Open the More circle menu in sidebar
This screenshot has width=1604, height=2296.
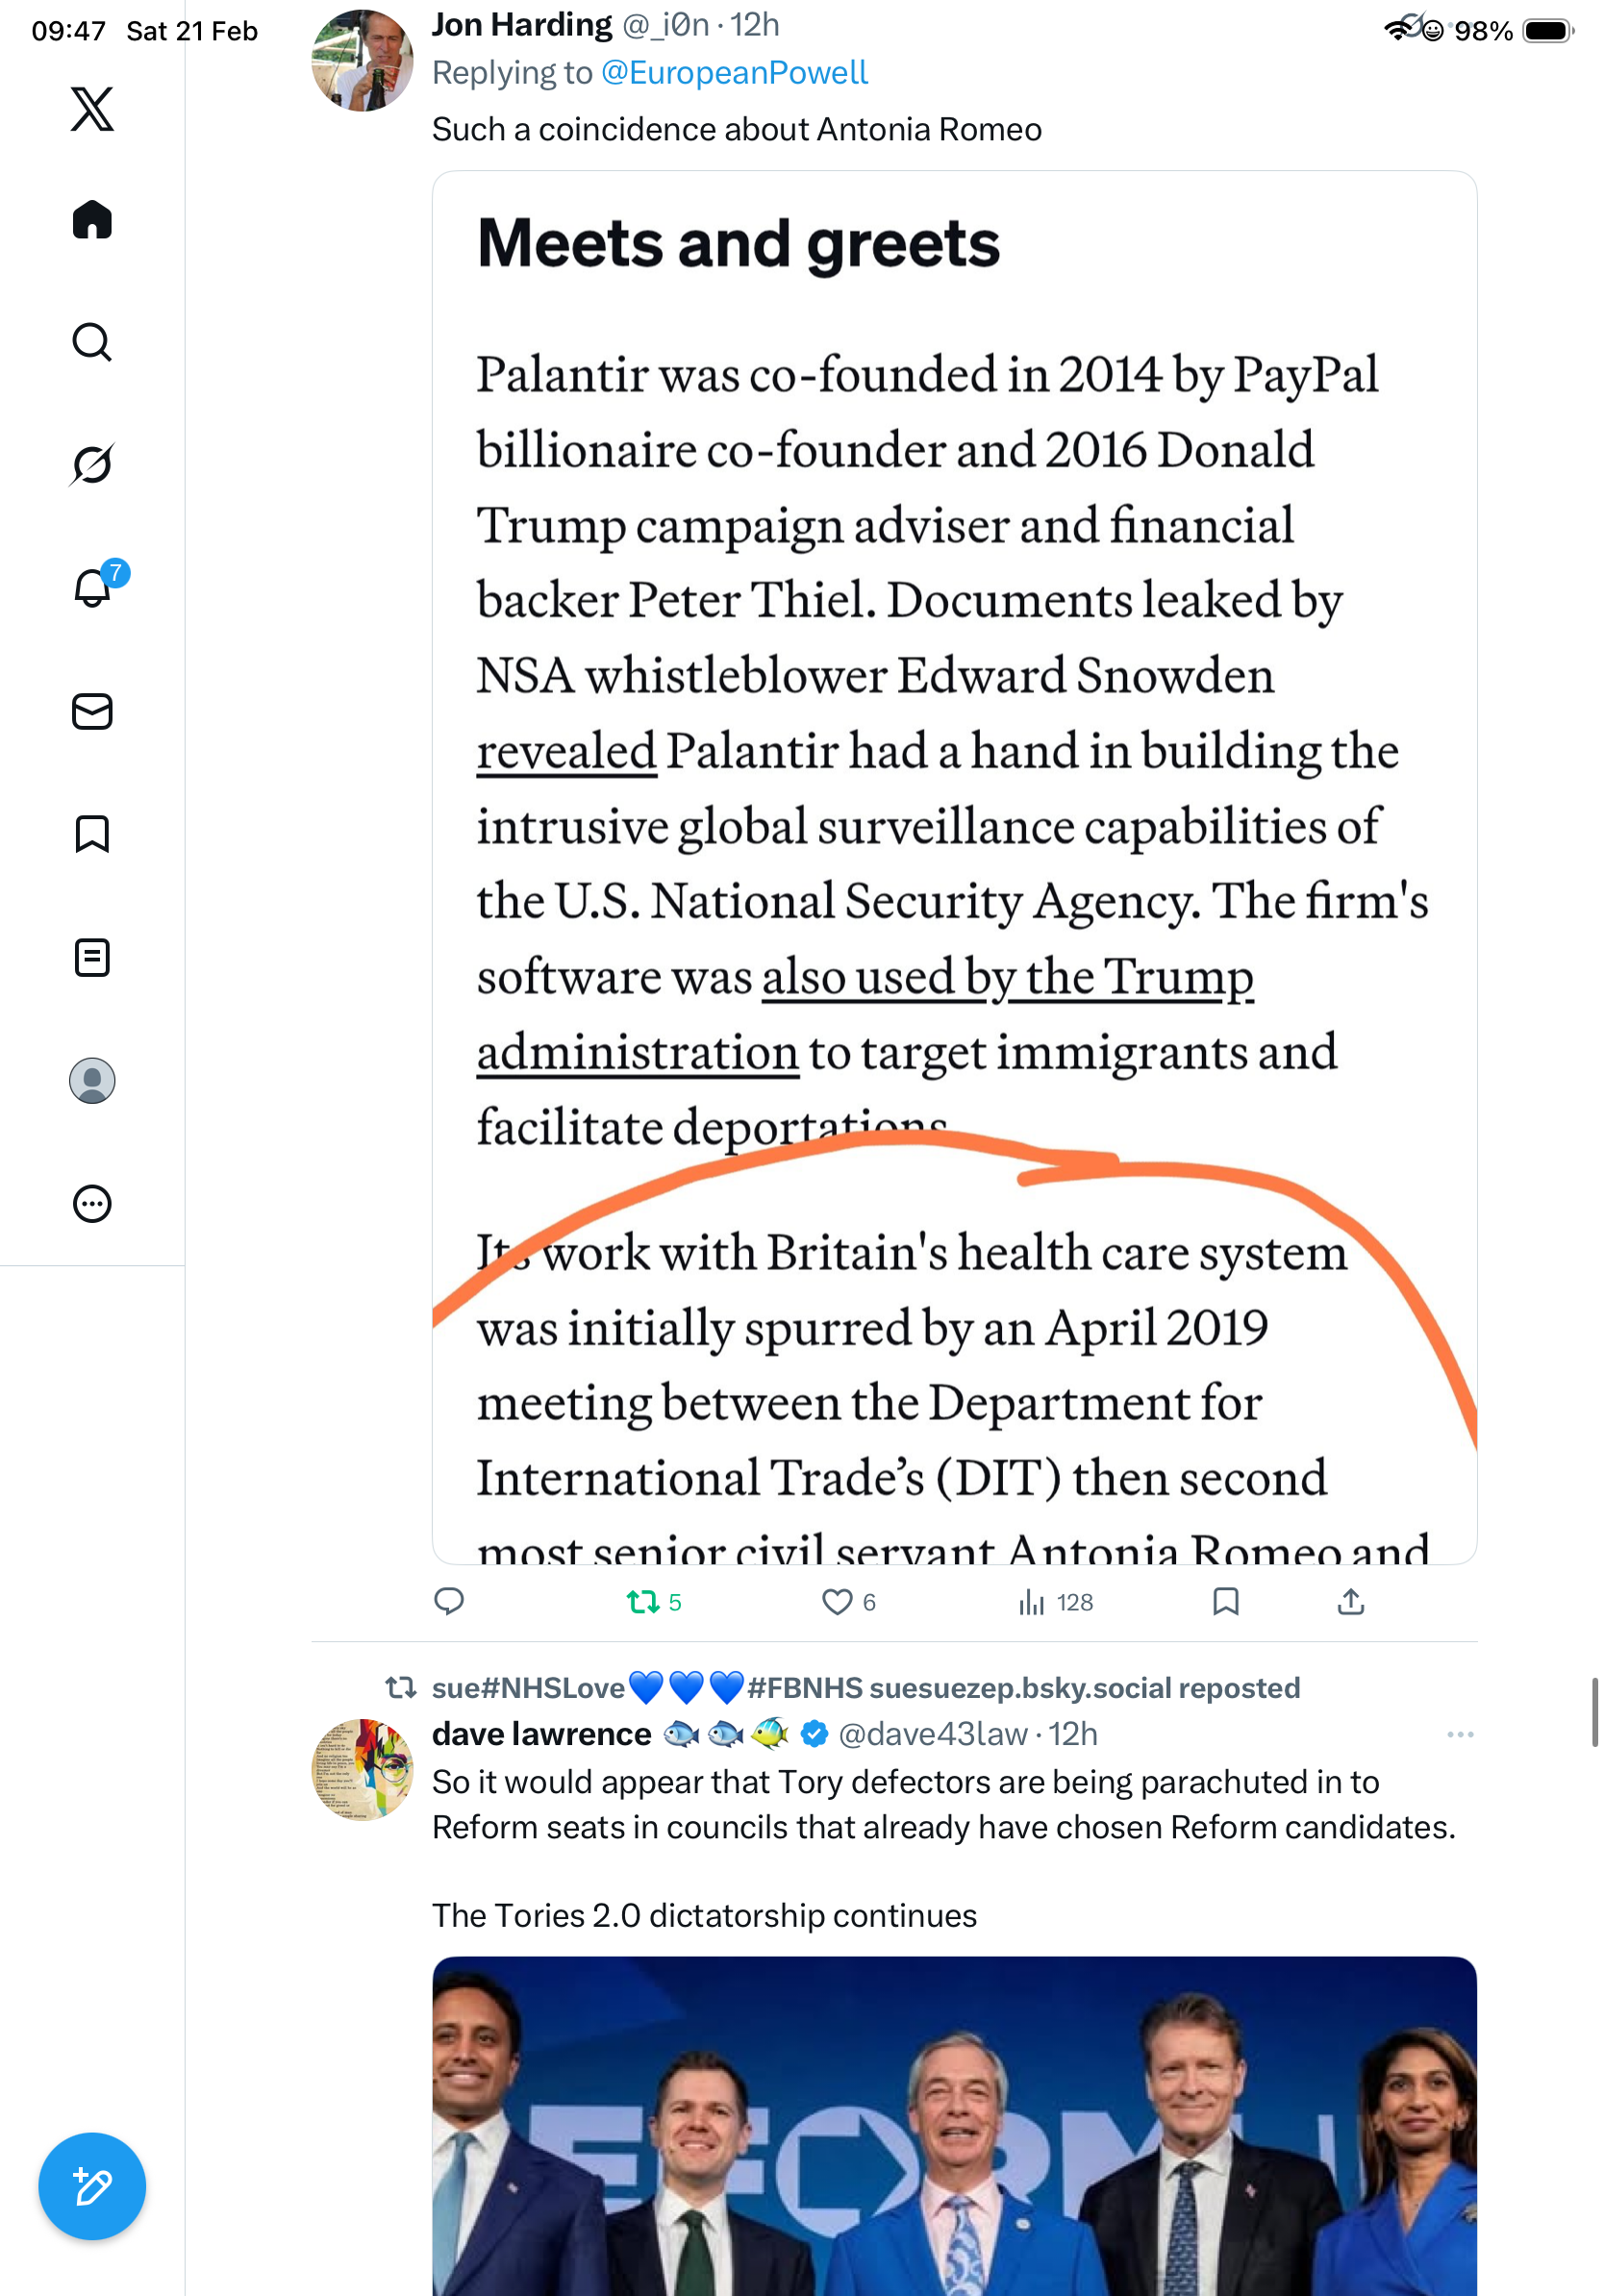point(92,1204)
